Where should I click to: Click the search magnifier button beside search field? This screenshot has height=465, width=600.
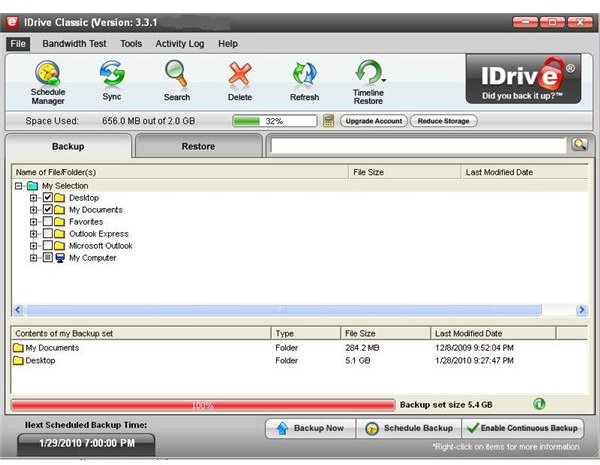tap(579, 145)
